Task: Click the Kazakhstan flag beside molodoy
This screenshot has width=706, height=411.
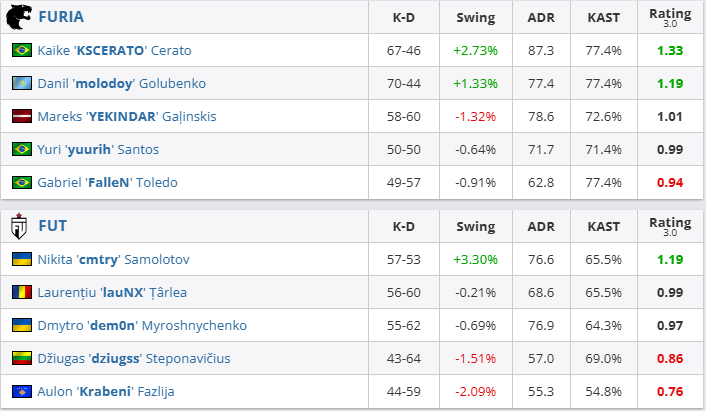Action: (21, 83)
